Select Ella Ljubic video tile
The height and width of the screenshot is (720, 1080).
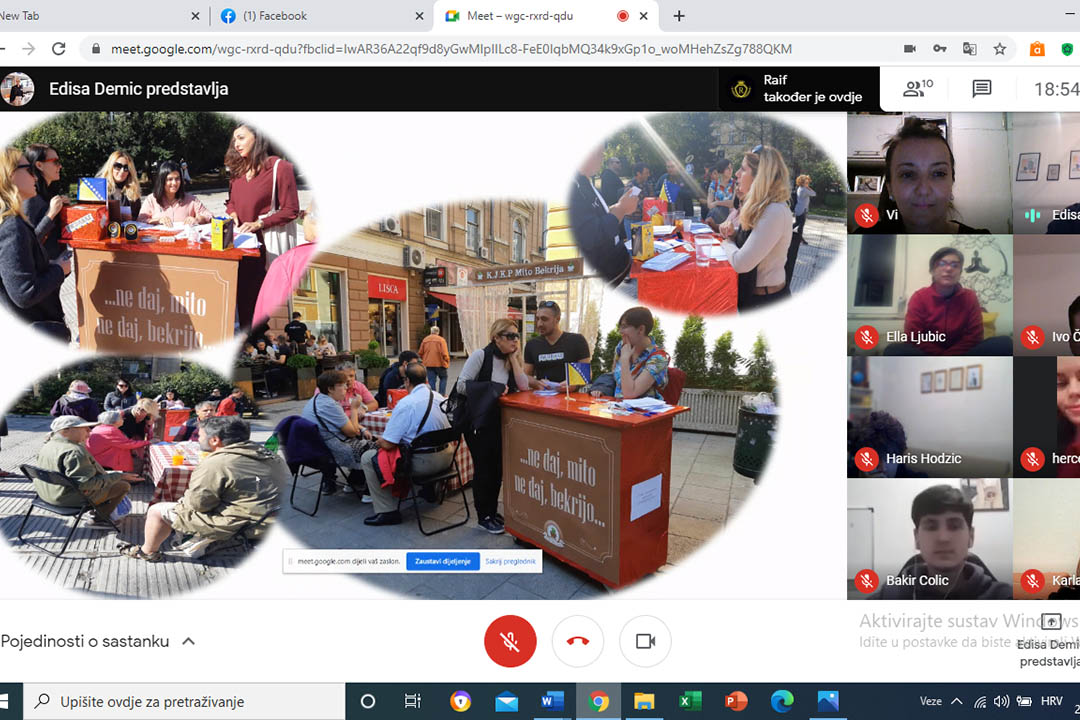[930, 295]
